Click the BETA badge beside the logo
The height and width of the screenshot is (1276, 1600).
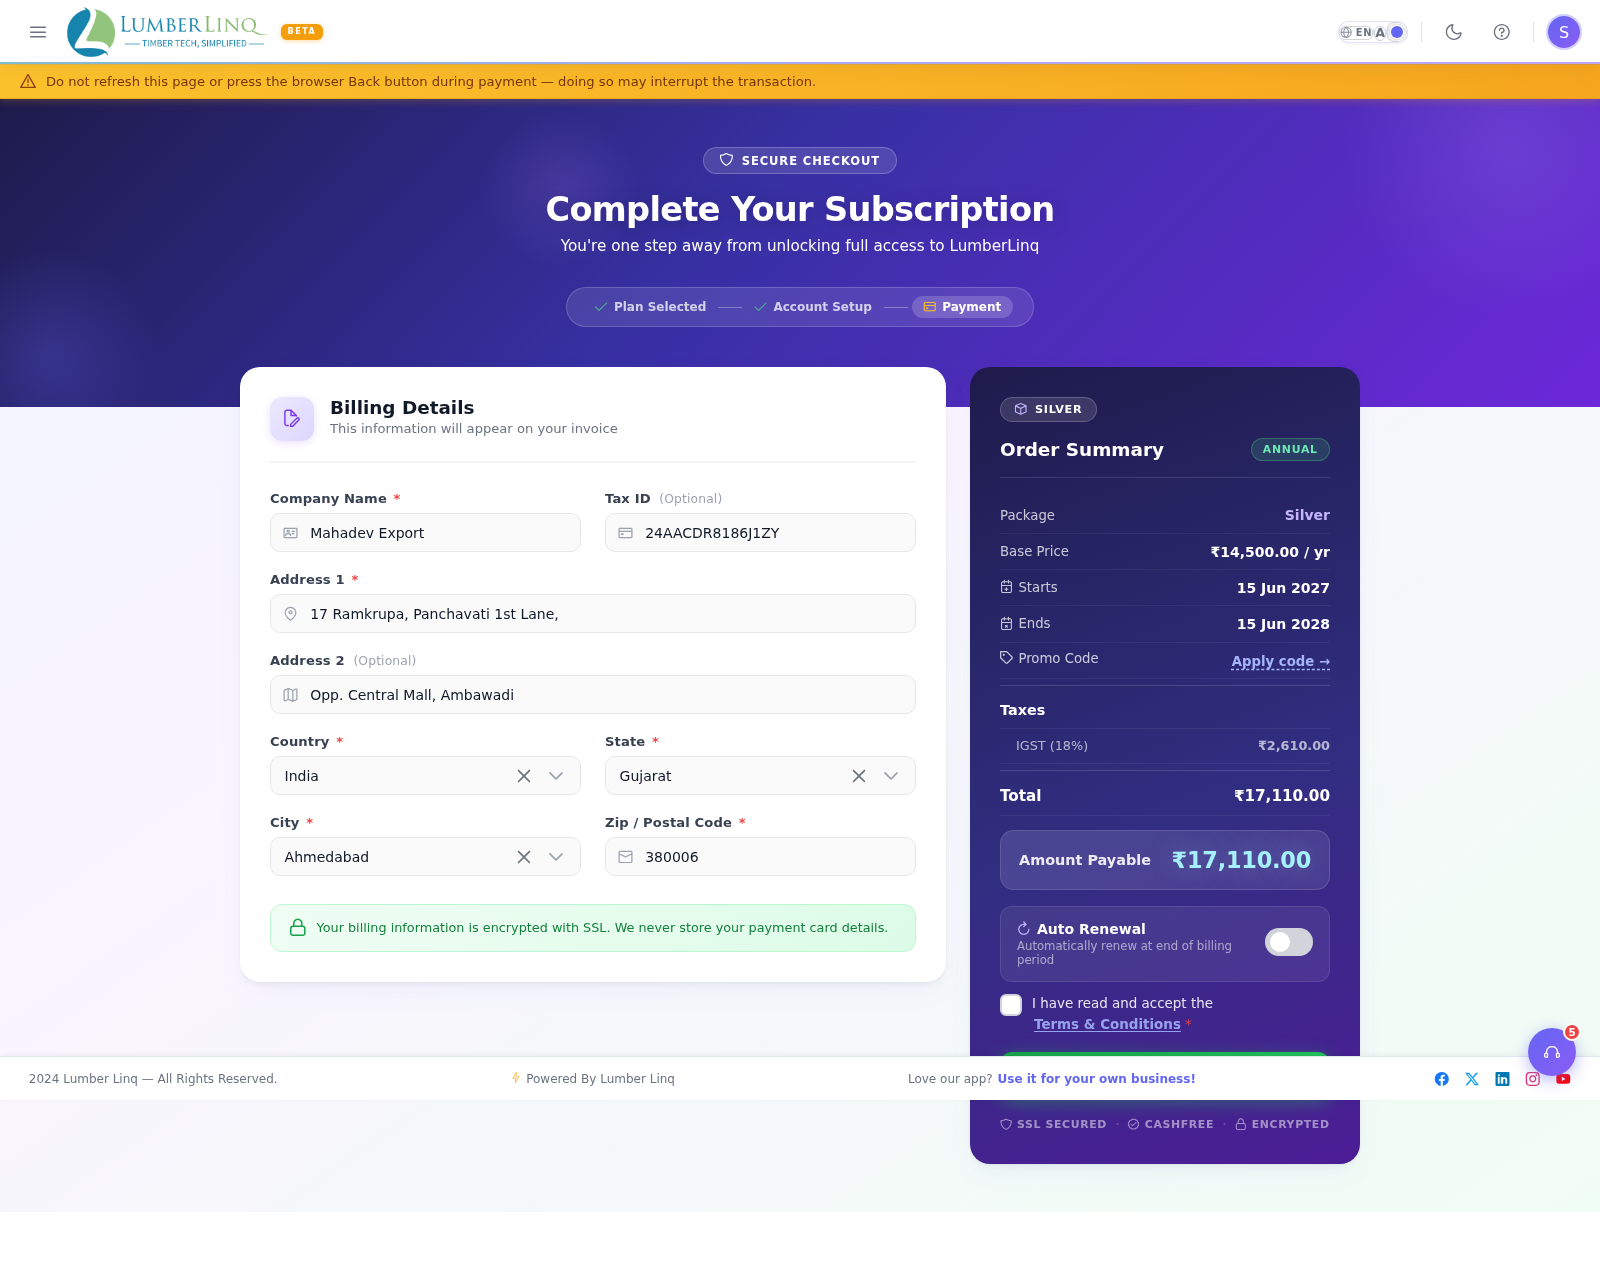click(x=302, y=32)
